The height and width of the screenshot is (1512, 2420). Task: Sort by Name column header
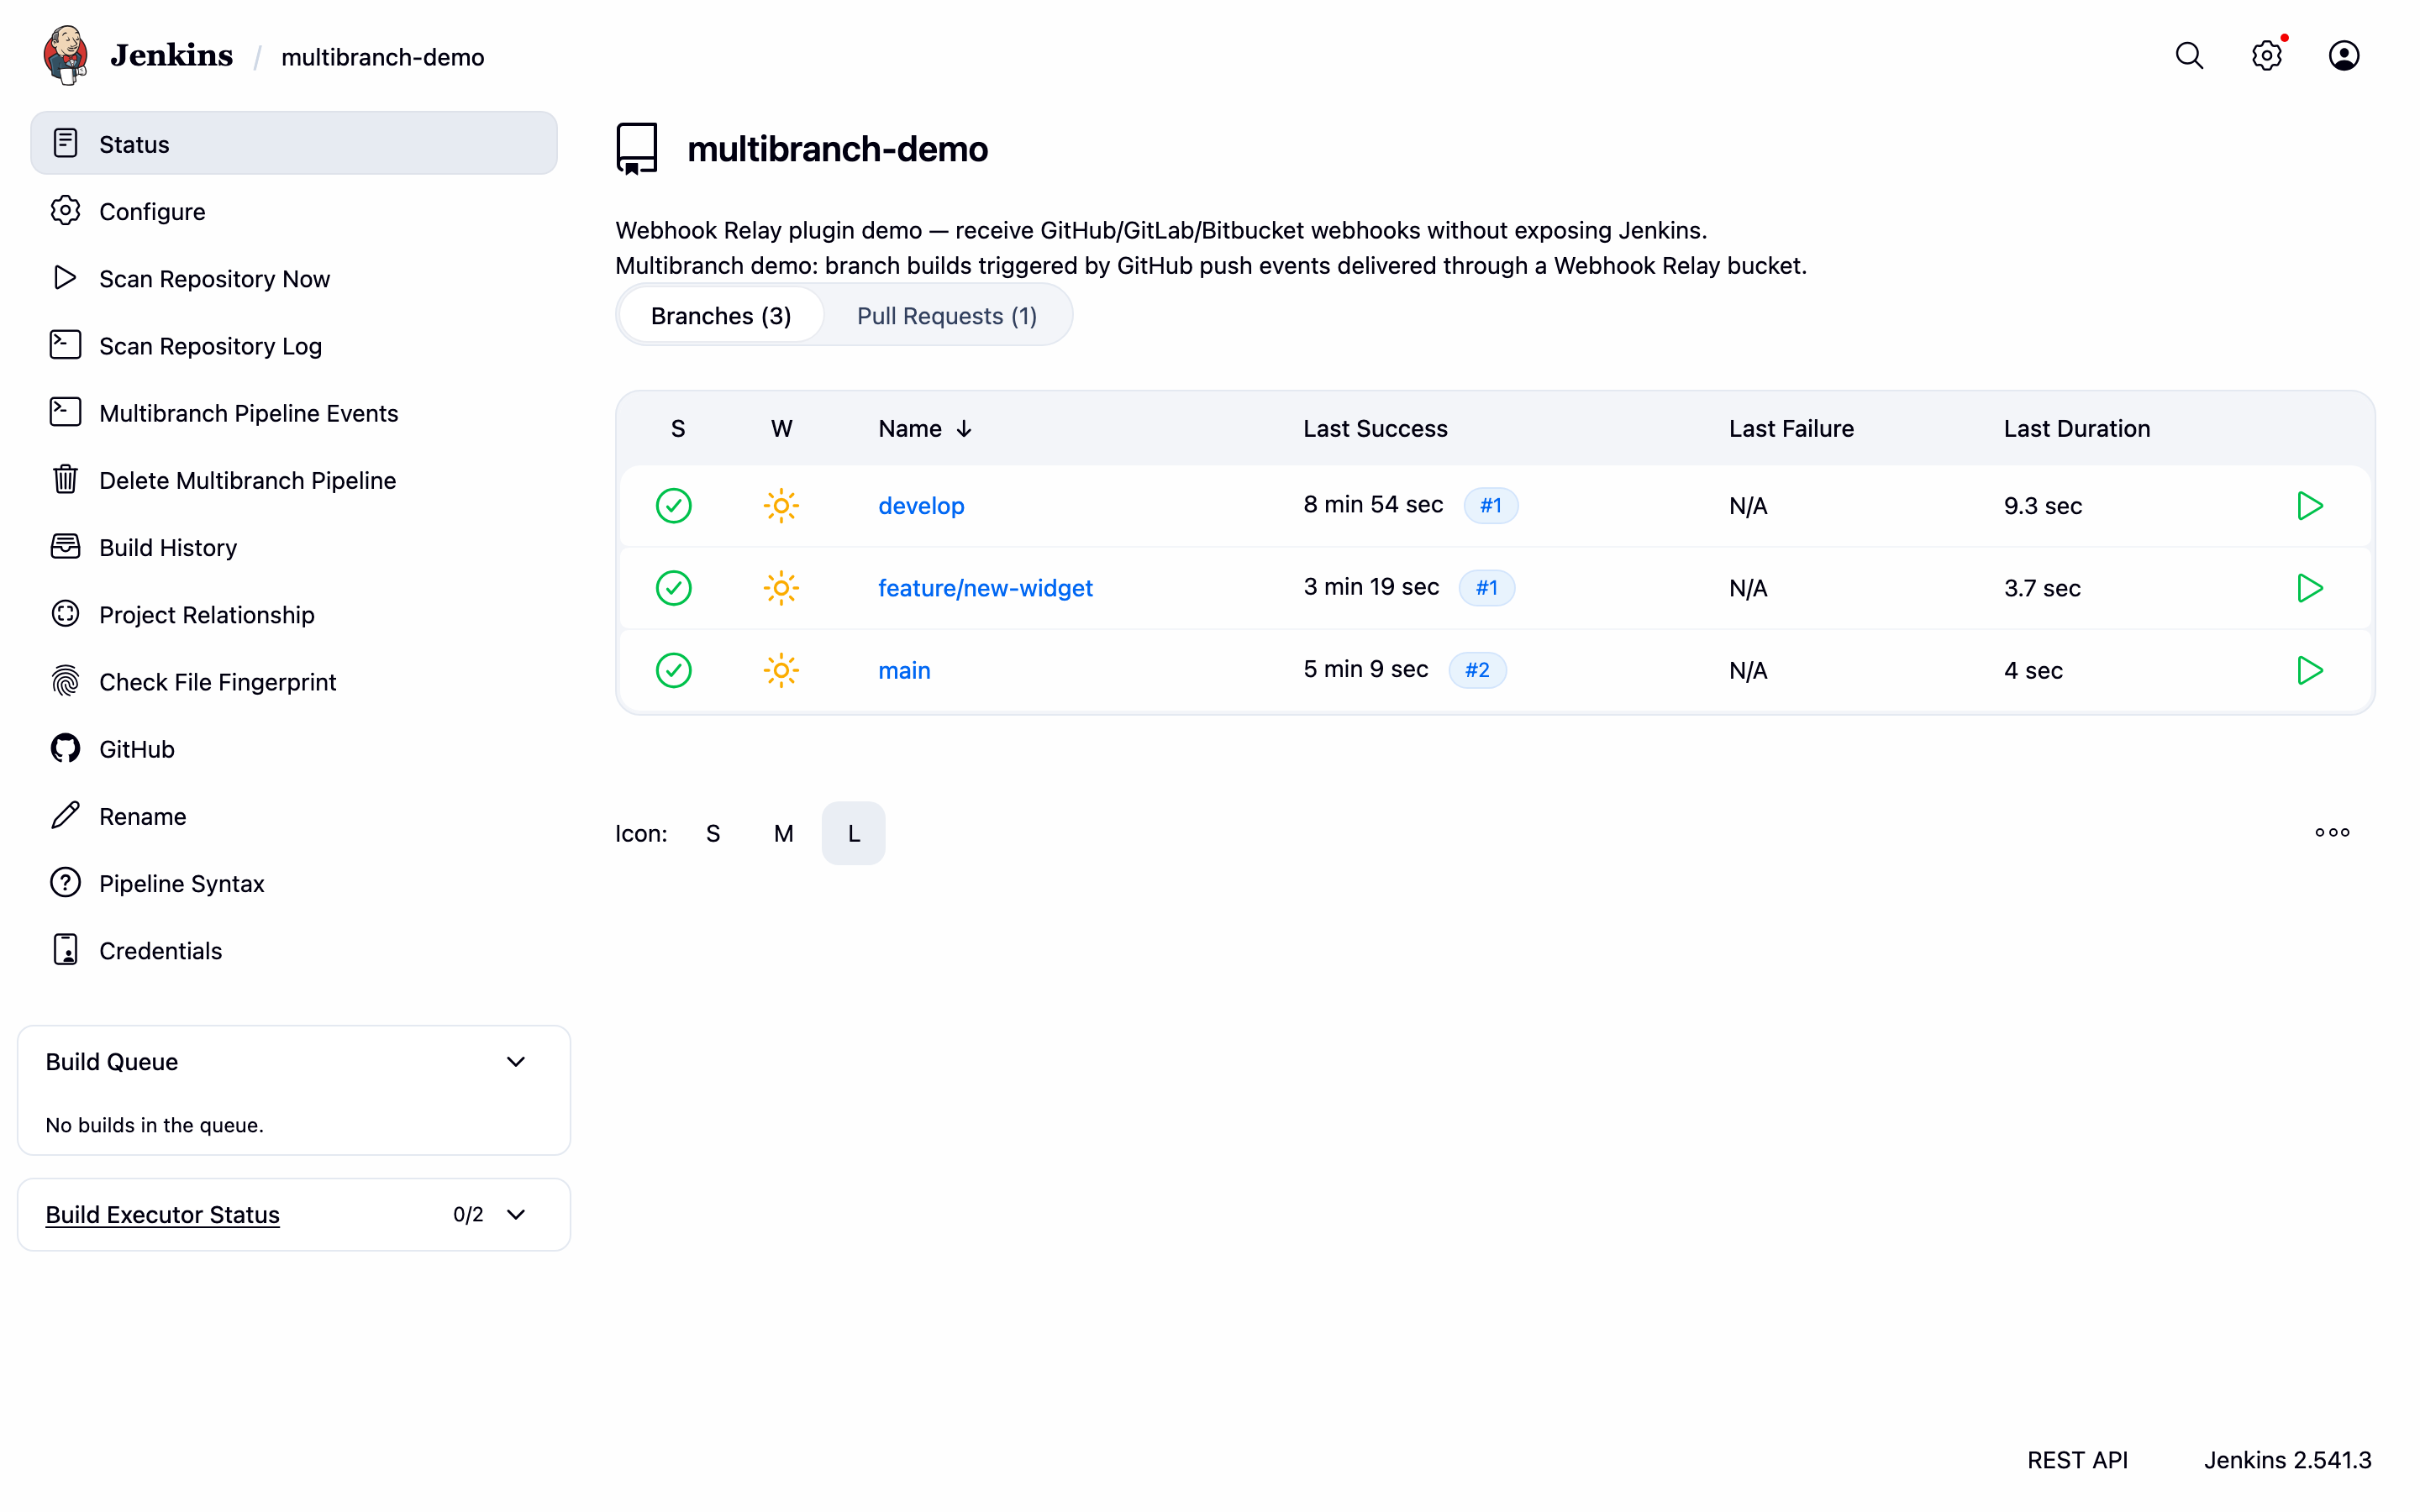[x=925, y=429]
